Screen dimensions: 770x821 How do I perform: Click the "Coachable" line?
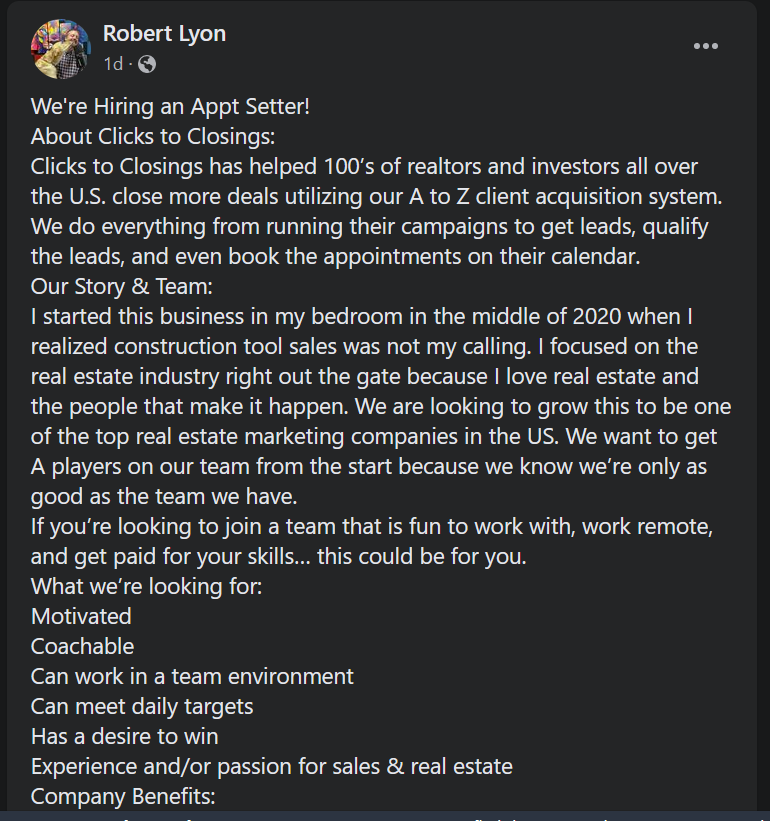(x=83, y=647)
